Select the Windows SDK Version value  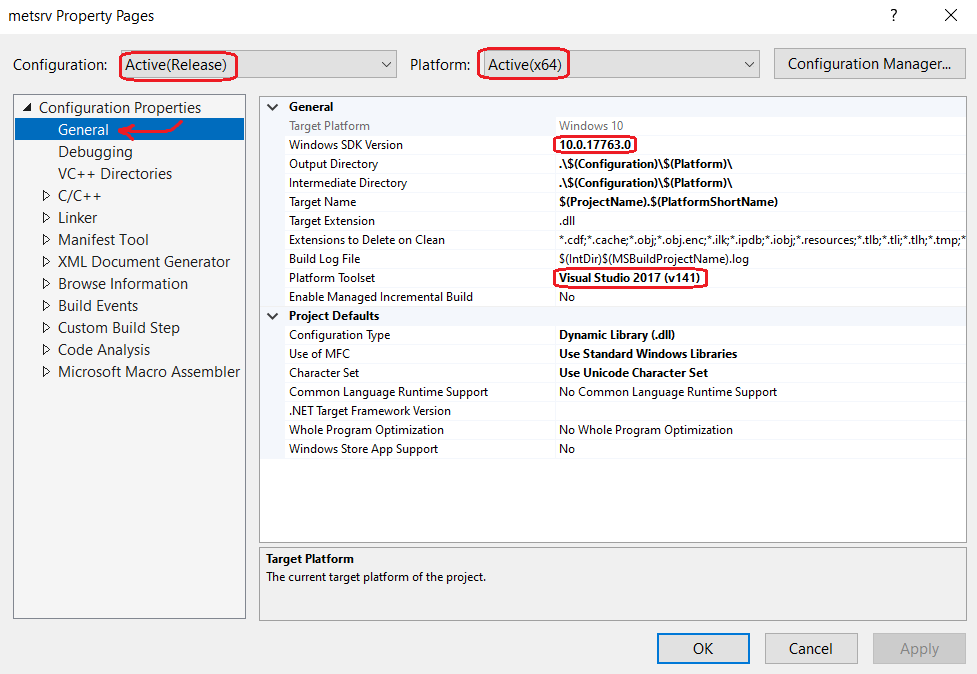pyautogui.click(x=595, y=145)
